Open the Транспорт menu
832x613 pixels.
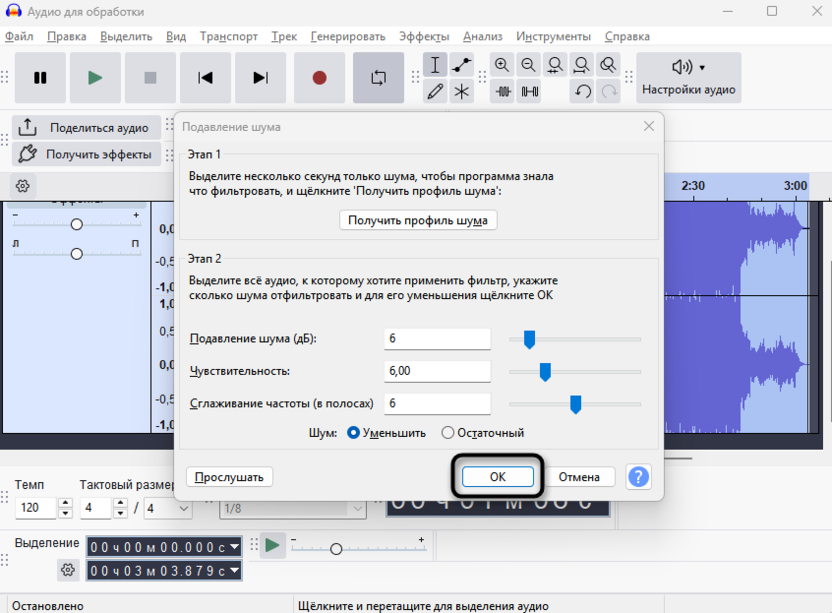(228, 35)
